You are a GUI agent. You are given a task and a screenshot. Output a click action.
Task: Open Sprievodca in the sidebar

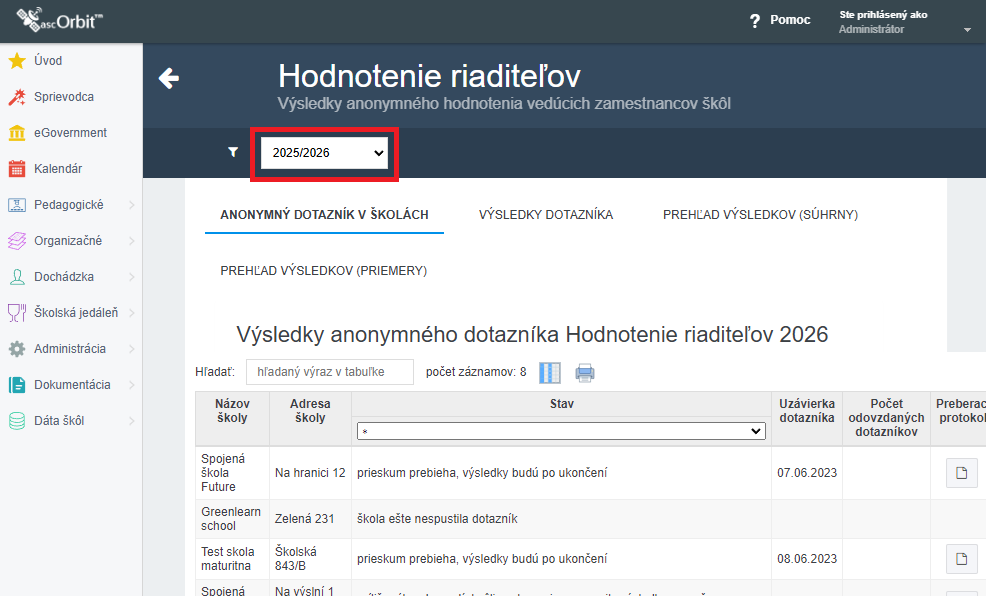click(x=64, y=97)
